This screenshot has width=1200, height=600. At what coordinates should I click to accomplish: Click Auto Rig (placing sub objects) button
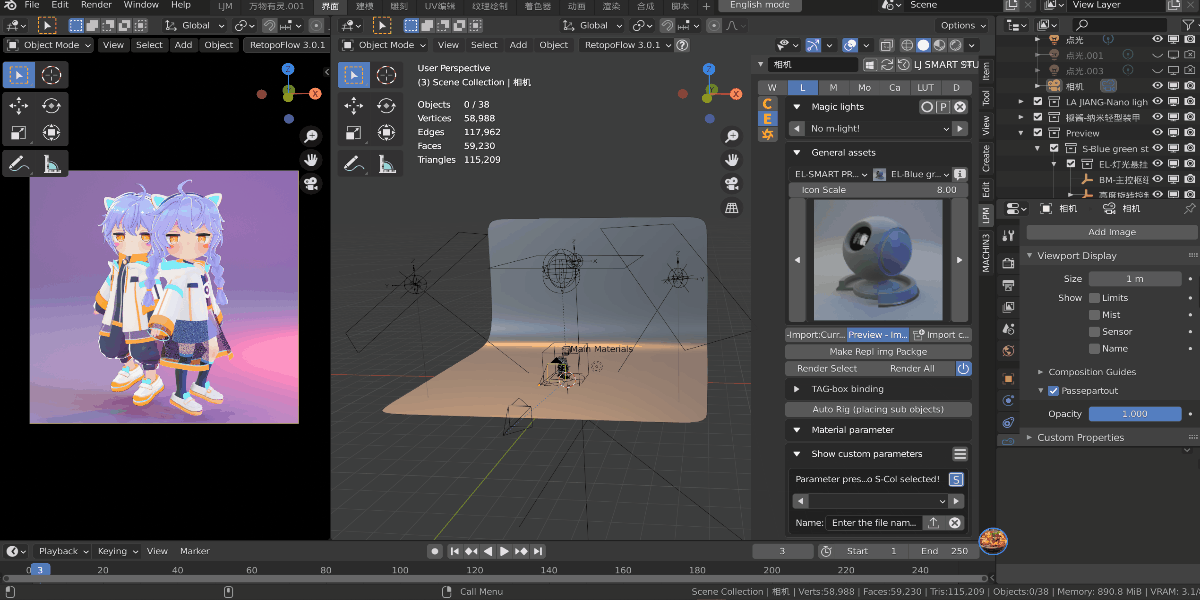pos(878,409)
